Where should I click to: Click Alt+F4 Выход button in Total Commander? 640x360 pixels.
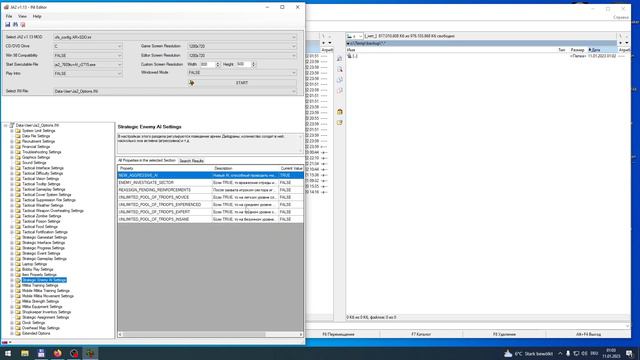coord(588,334)
